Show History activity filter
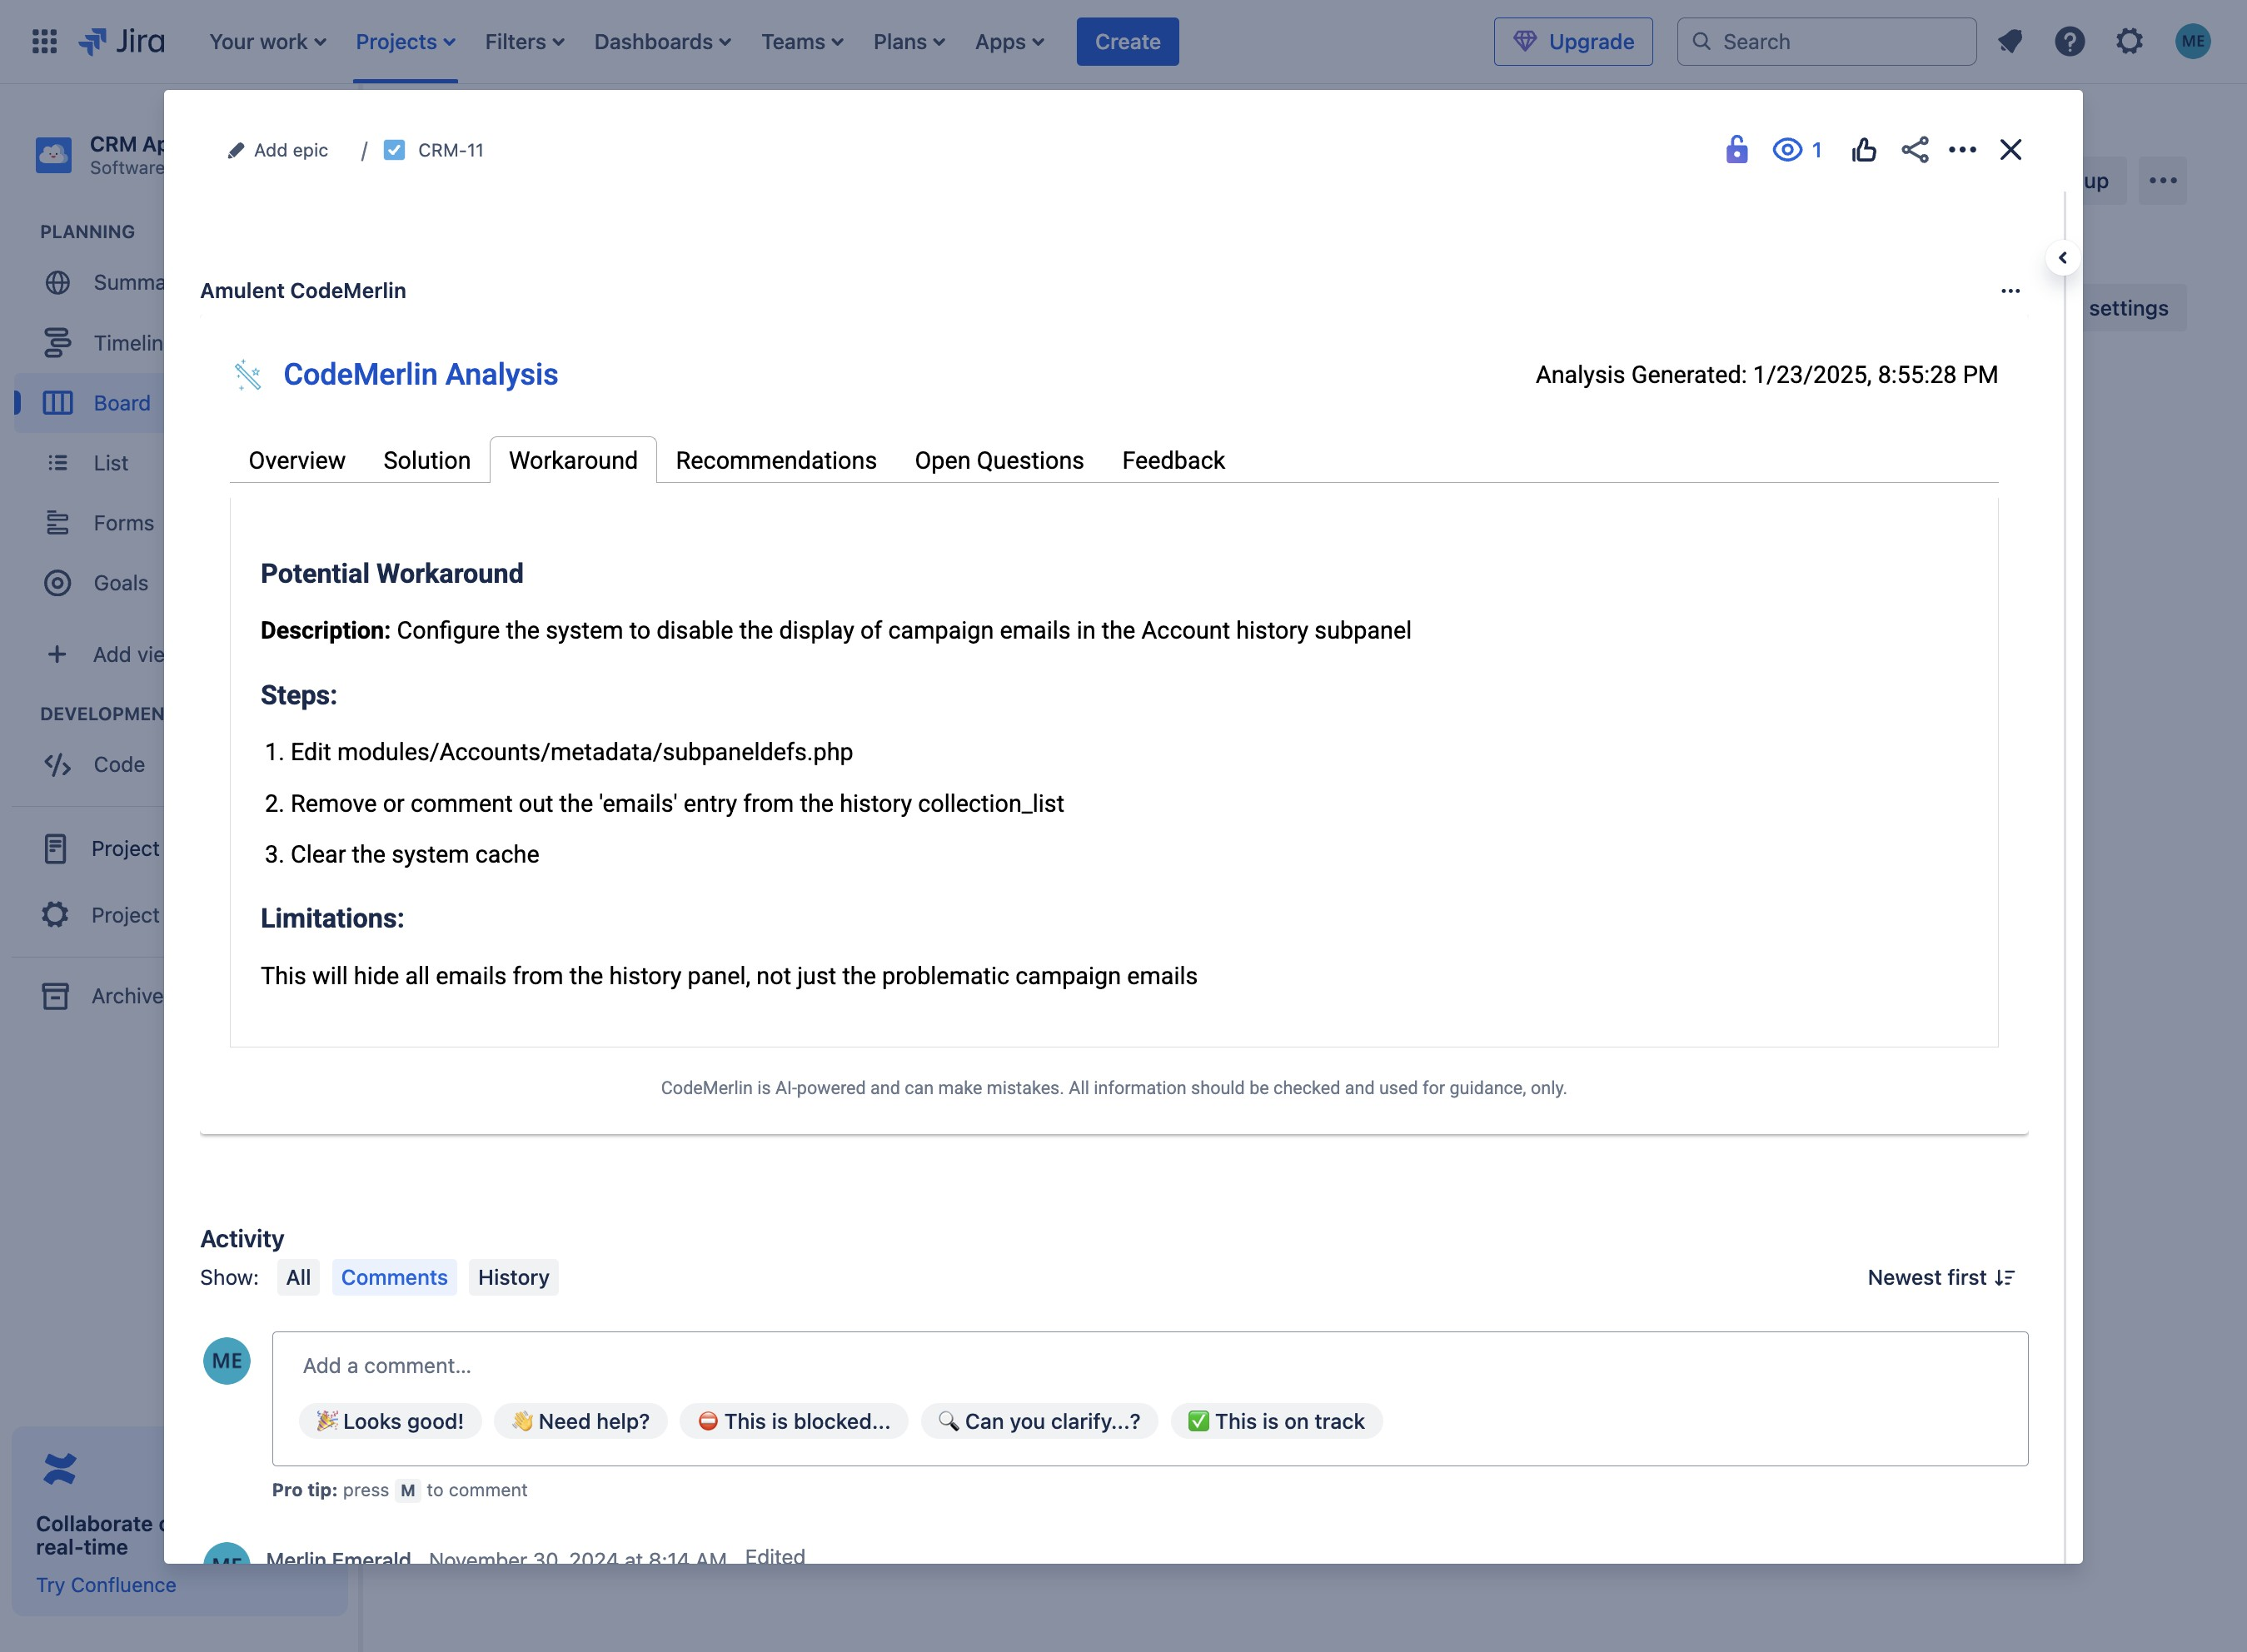Viewport: 2247px width, 1652px height. (513, 1278)
